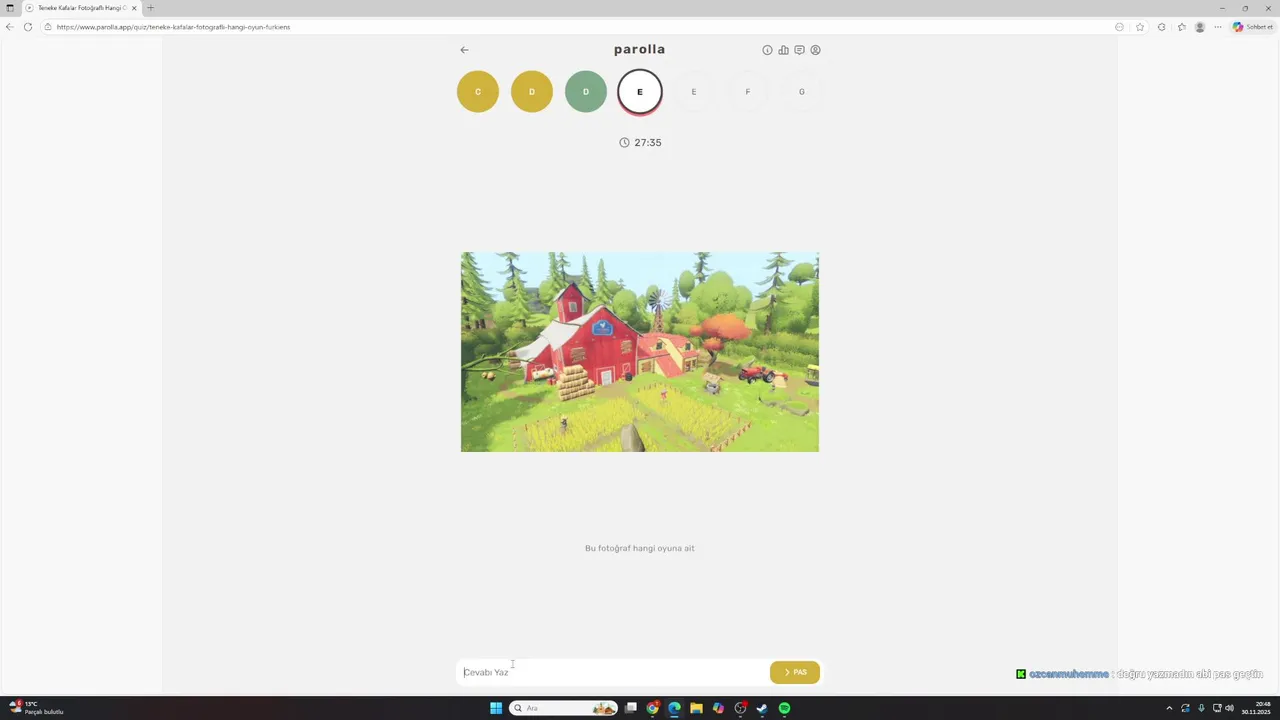Image resolution: width=1280 pixels, height=720 pixels.
Task: Select the faded letter F circle
Action: [x=748, y=92]
